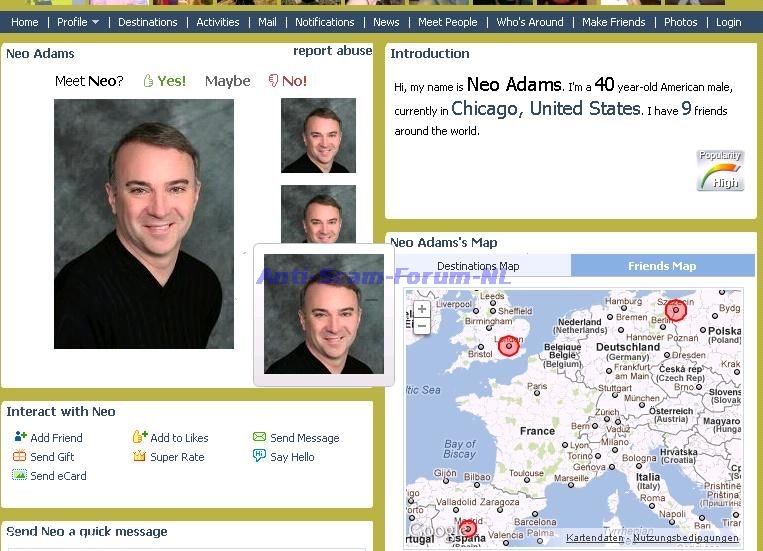The height and width of the screenshot is (551, 763).
Task: Click the Popularity High meter badge
Action: (720, 170)
